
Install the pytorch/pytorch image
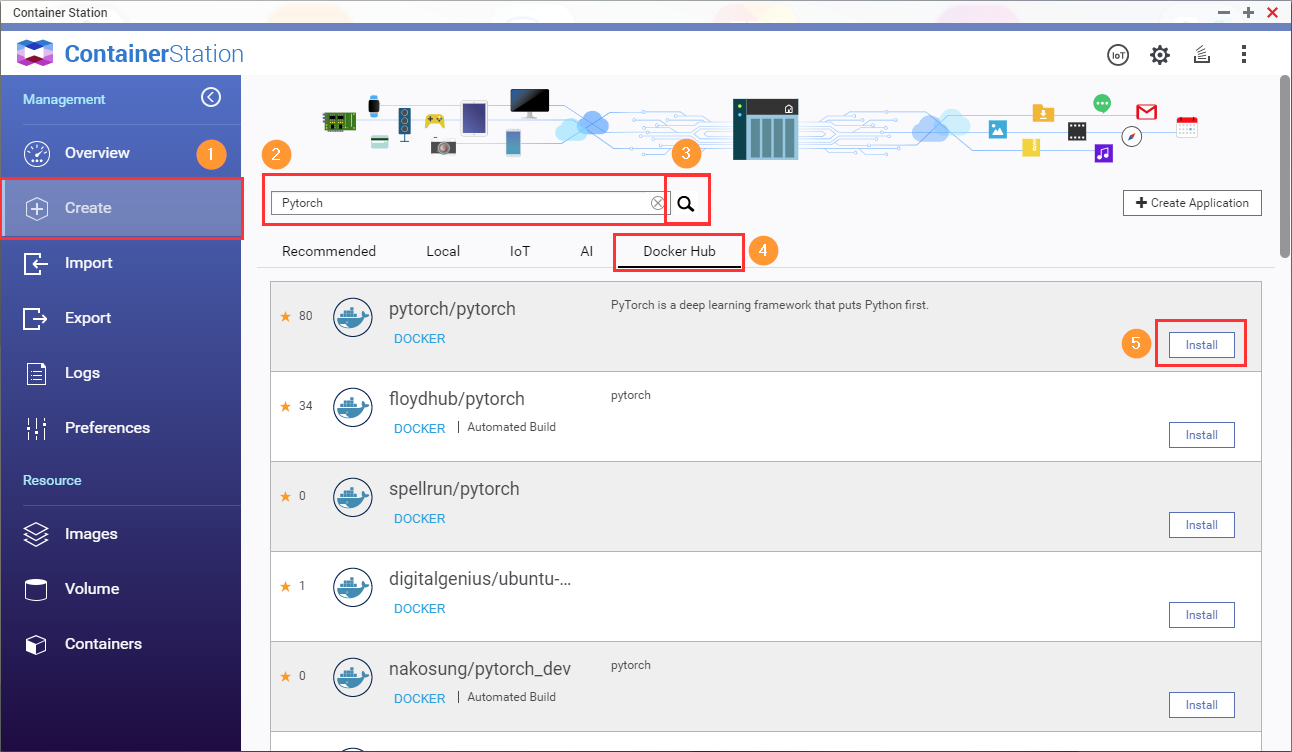1201,345
